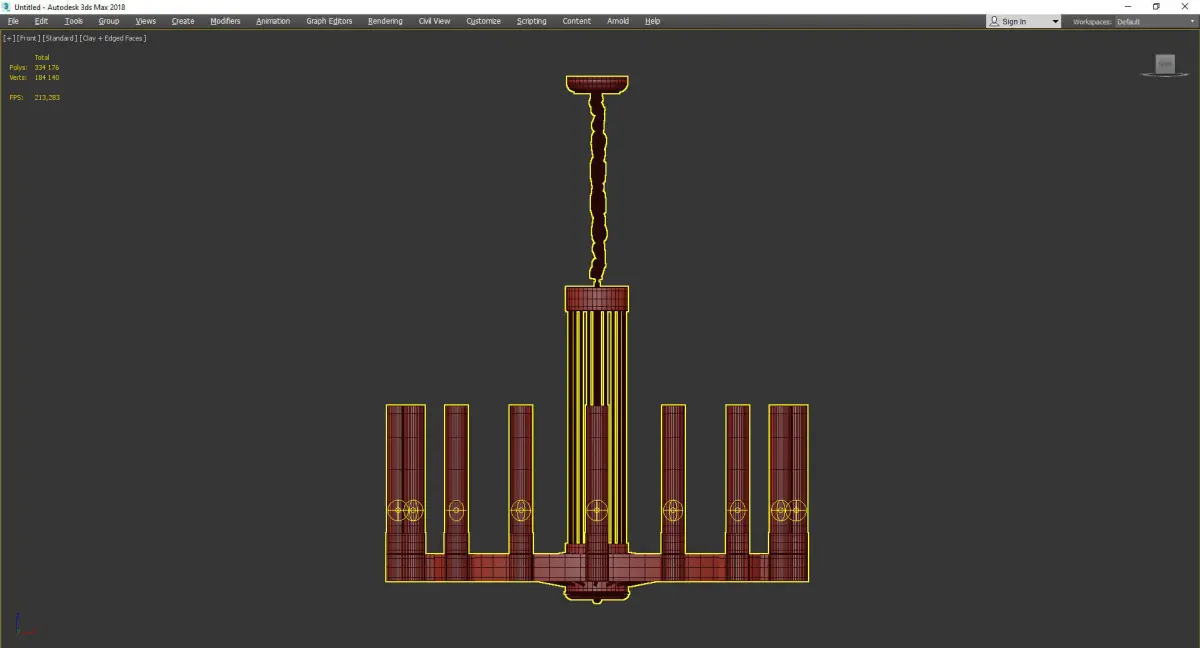Open the Scripting menu
Image resolution: width=1200 pixels, height=648 pixels.
click(x=531, y=21)
